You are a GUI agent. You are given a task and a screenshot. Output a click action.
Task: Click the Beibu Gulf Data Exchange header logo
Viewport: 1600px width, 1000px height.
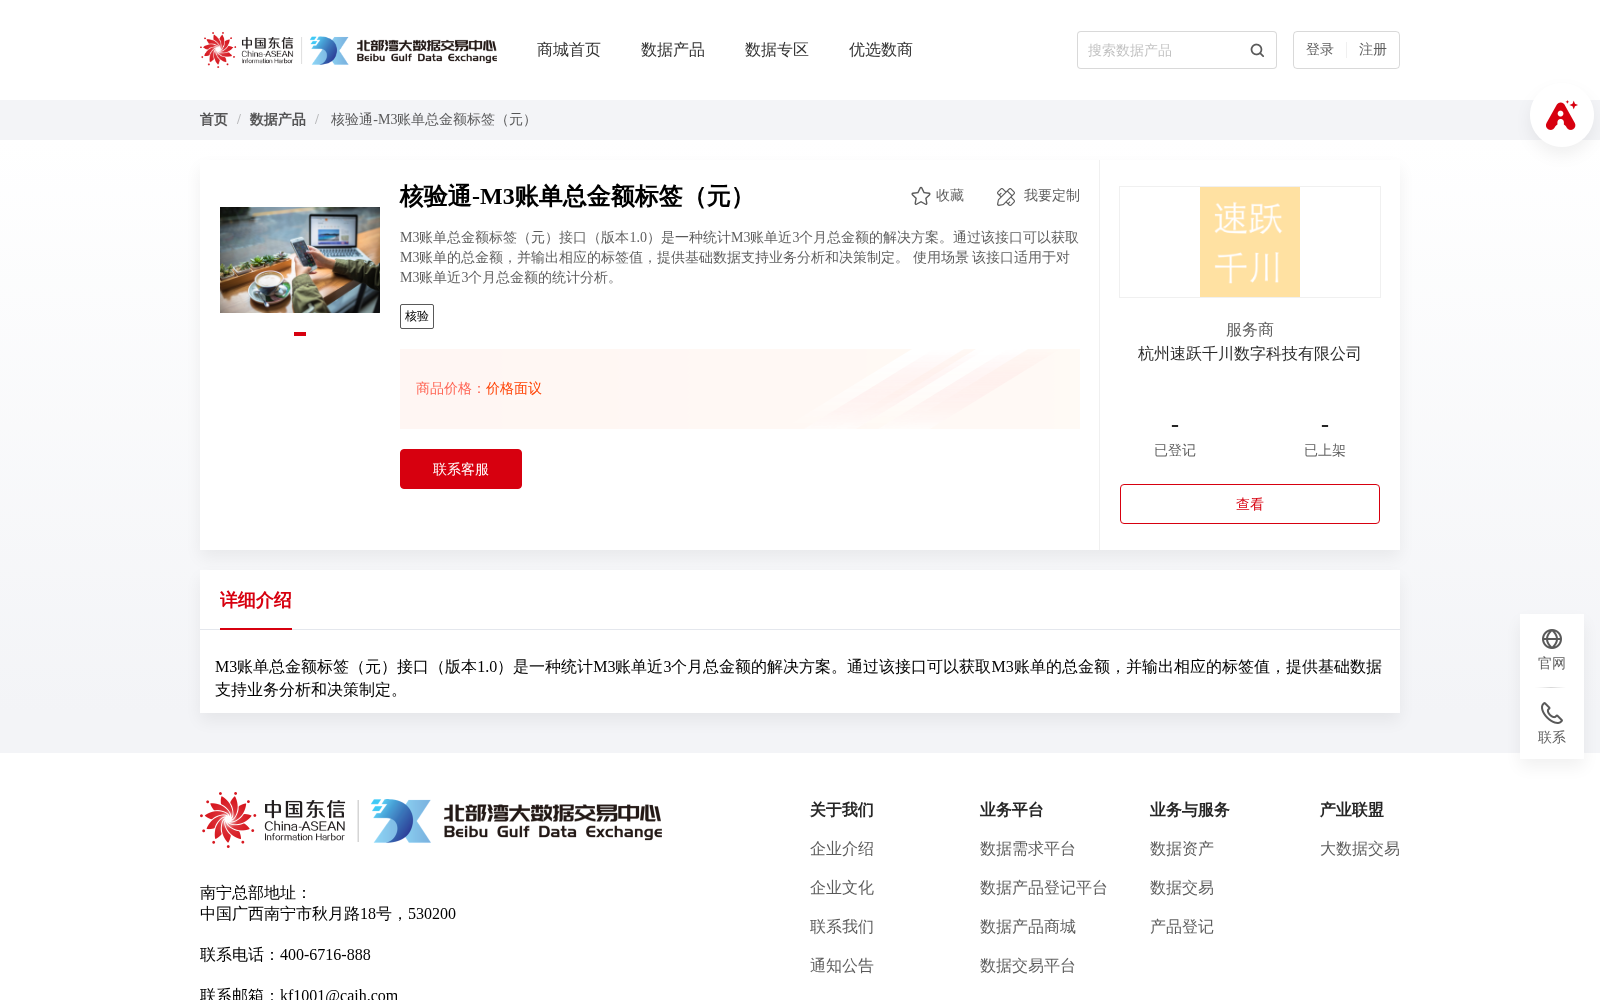(403, 50)
